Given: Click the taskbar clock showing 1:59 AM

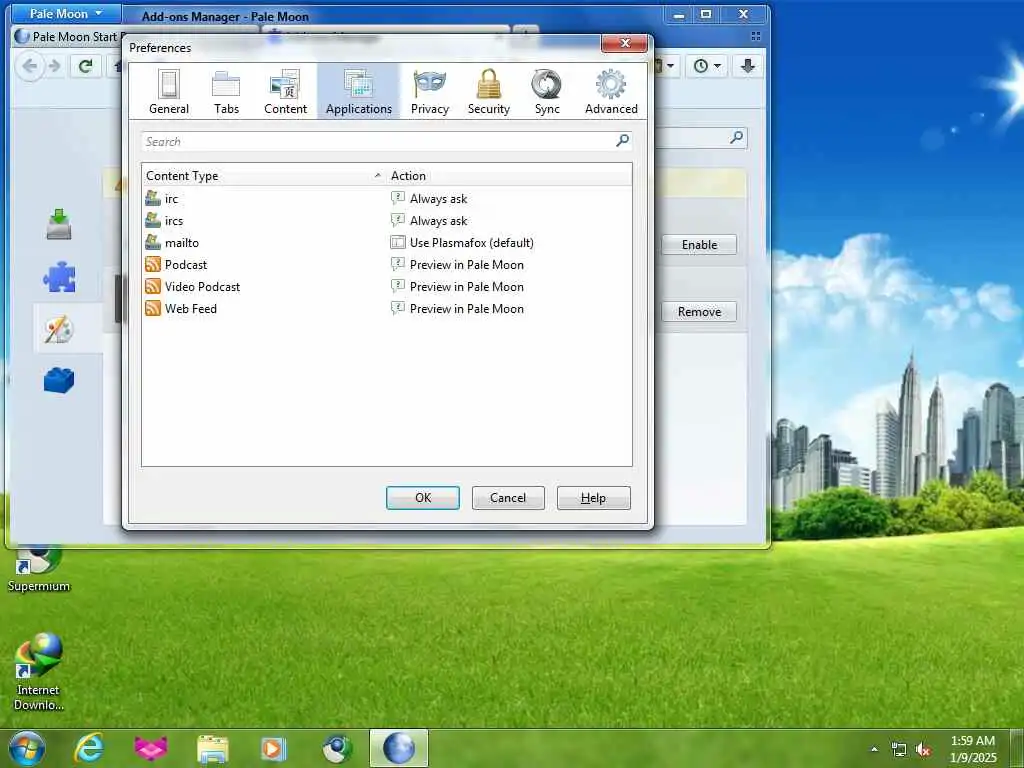Looking at the screenshot, I should [972, 749].
